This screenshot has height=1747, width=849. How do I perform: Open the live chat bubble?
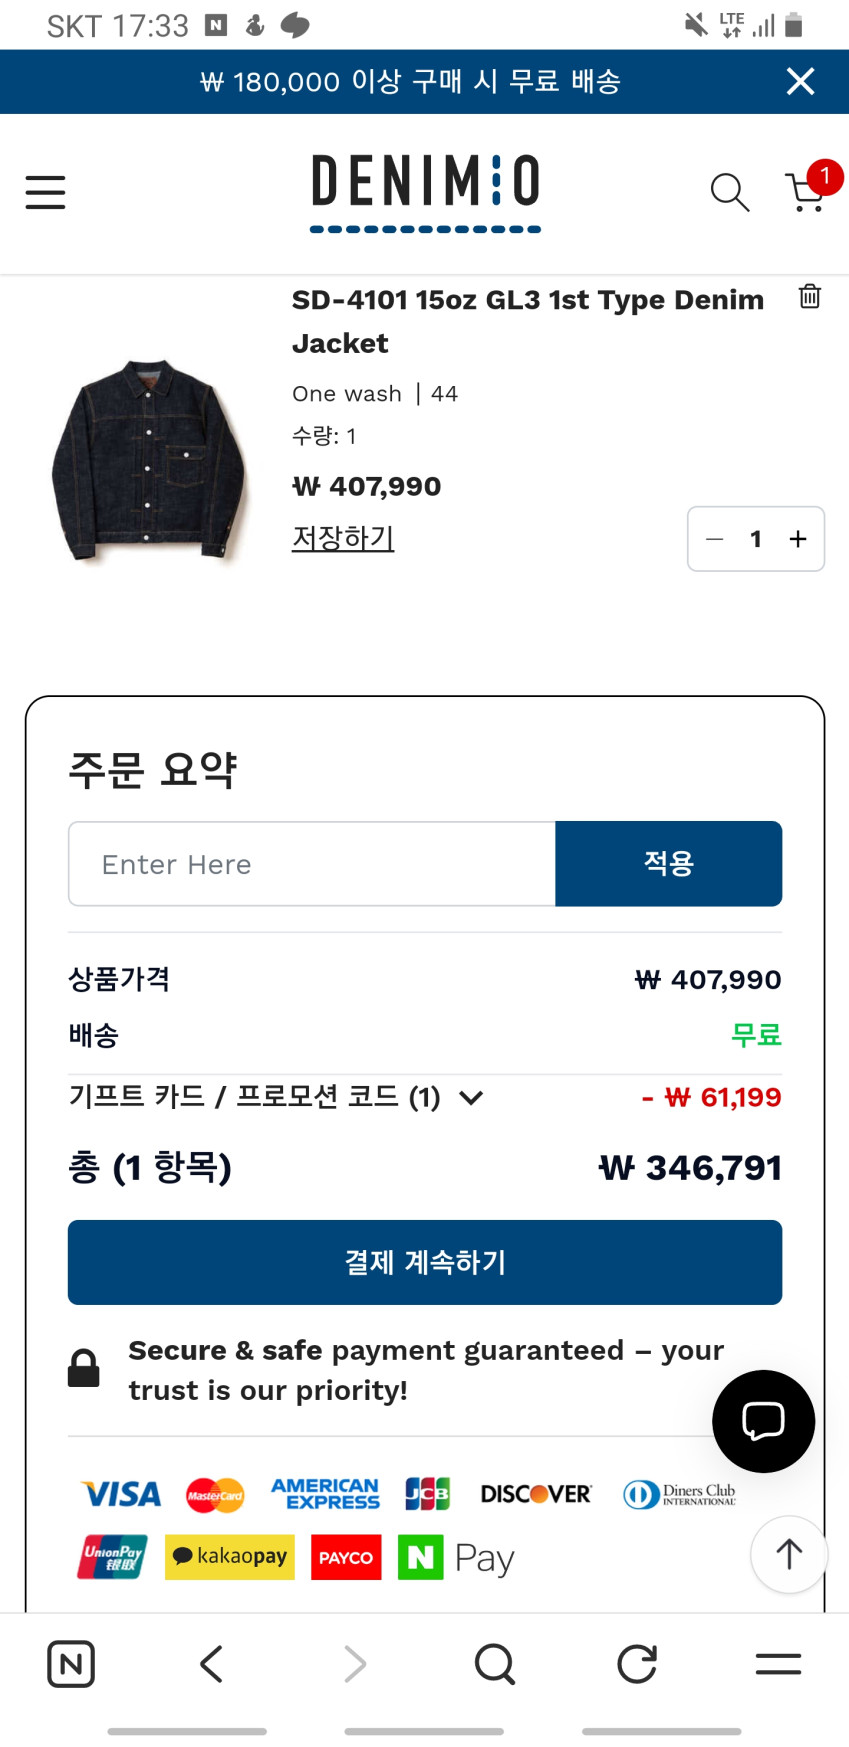tap(763, 1421)
